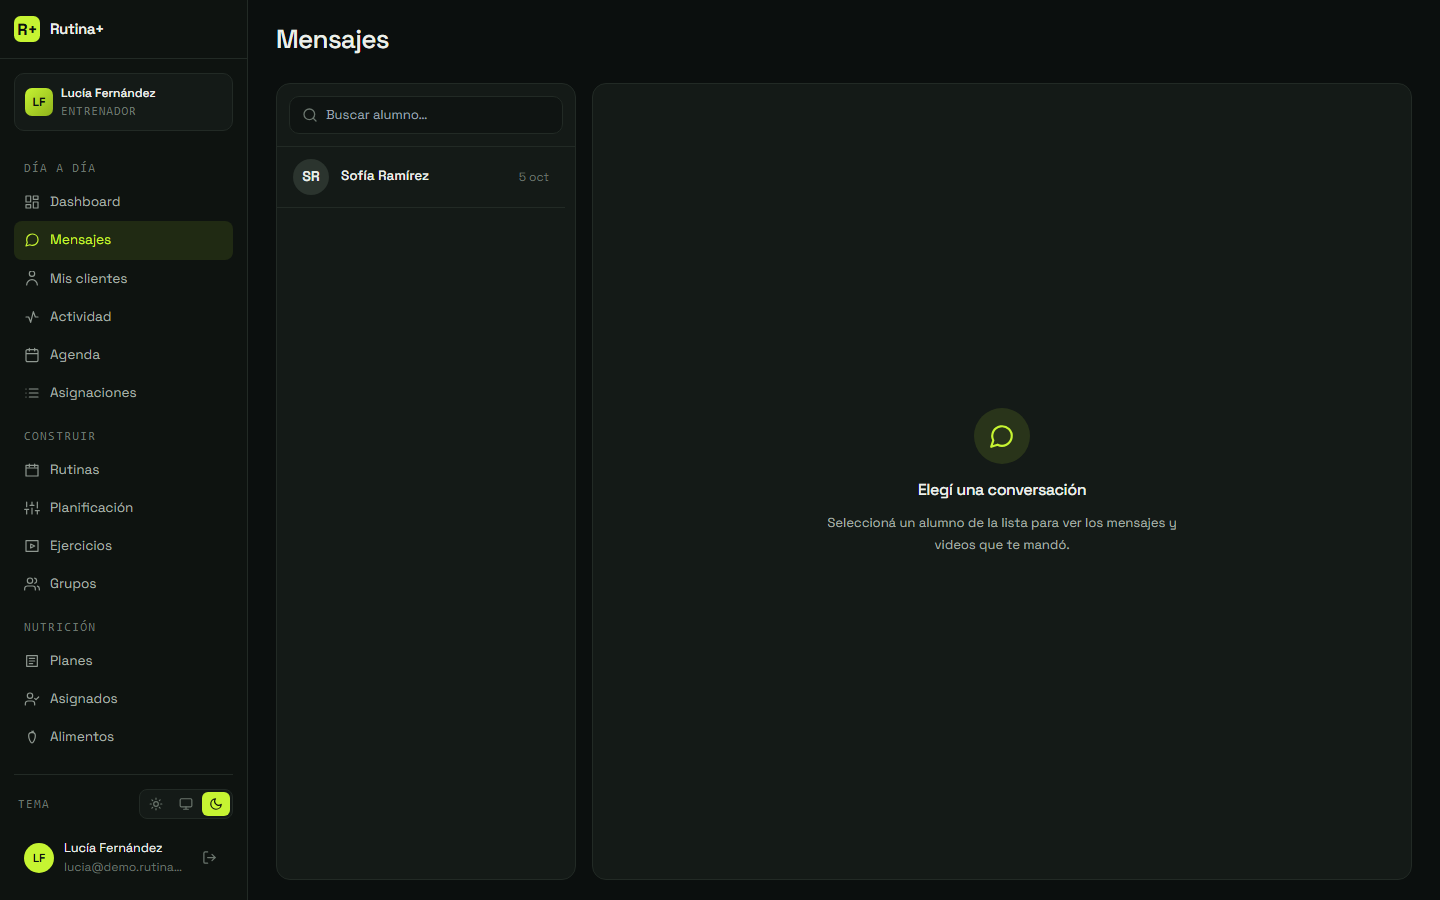Click the Planes document icon
The width and height of the screenshot is (1440, 900).
click(x=32, y=661)
